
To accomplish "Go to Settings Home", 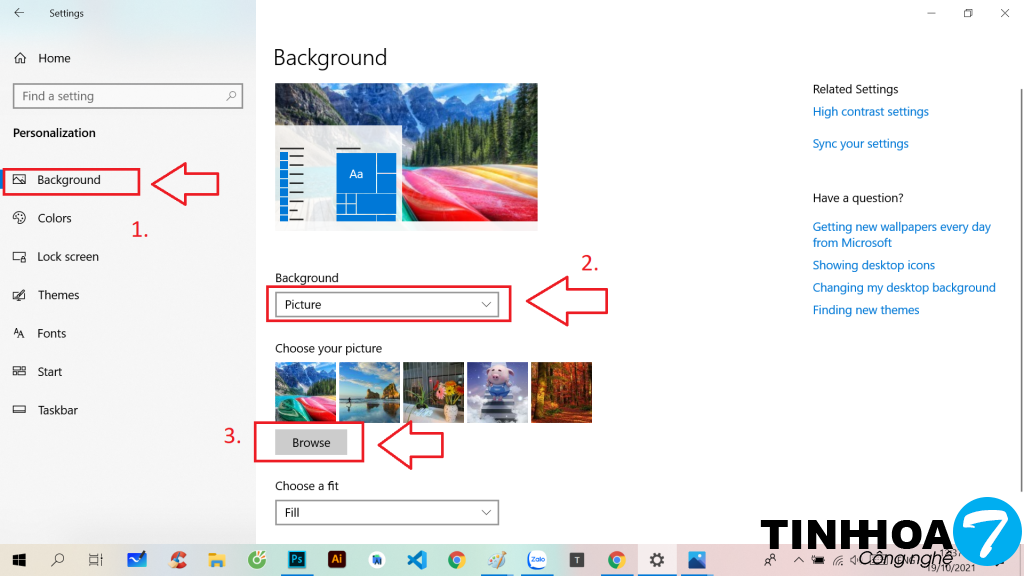I will pos(54,58).
